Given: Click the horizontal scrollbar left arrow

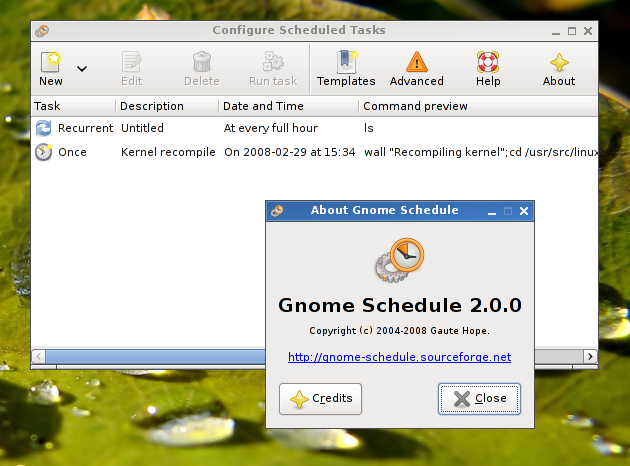Looking at the screenshot, I should [x=39, y=356].
